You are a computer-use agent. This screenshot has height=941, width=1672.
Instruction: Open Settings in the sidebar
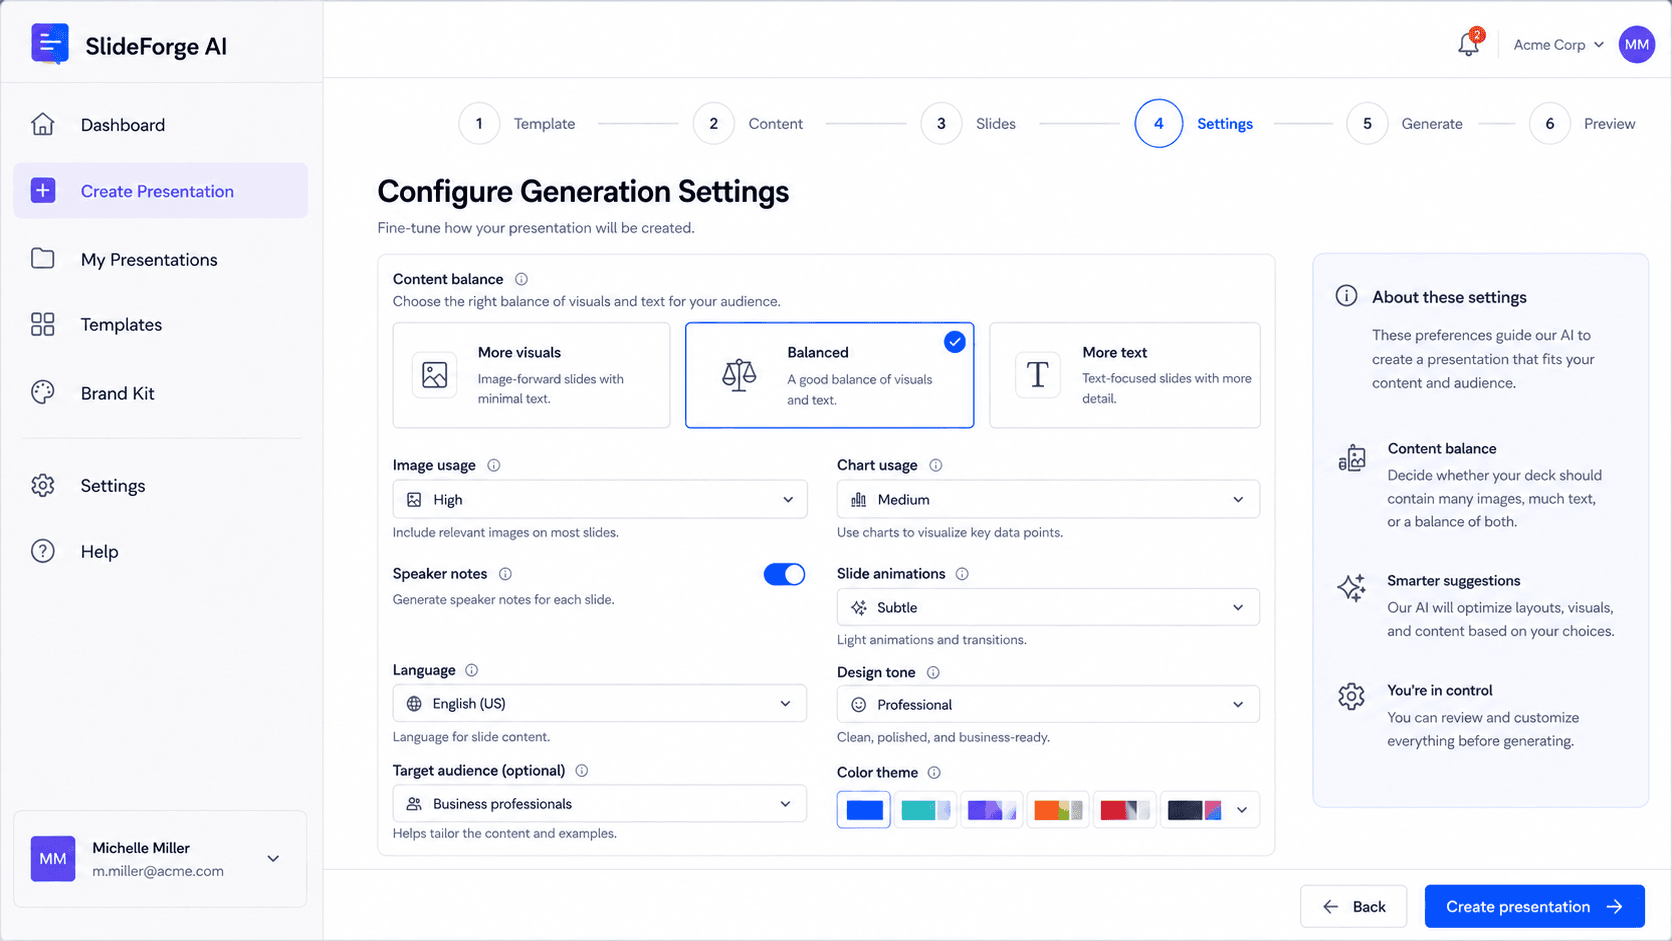coord(160,485)
